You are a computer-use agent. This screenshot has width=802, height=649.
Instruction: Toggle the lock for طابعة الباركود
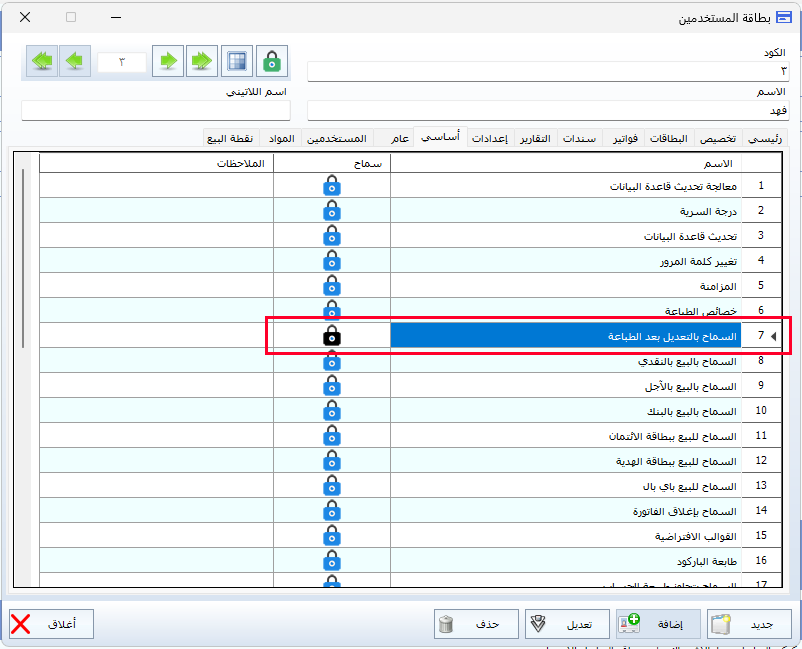click(x=332, y=561)
